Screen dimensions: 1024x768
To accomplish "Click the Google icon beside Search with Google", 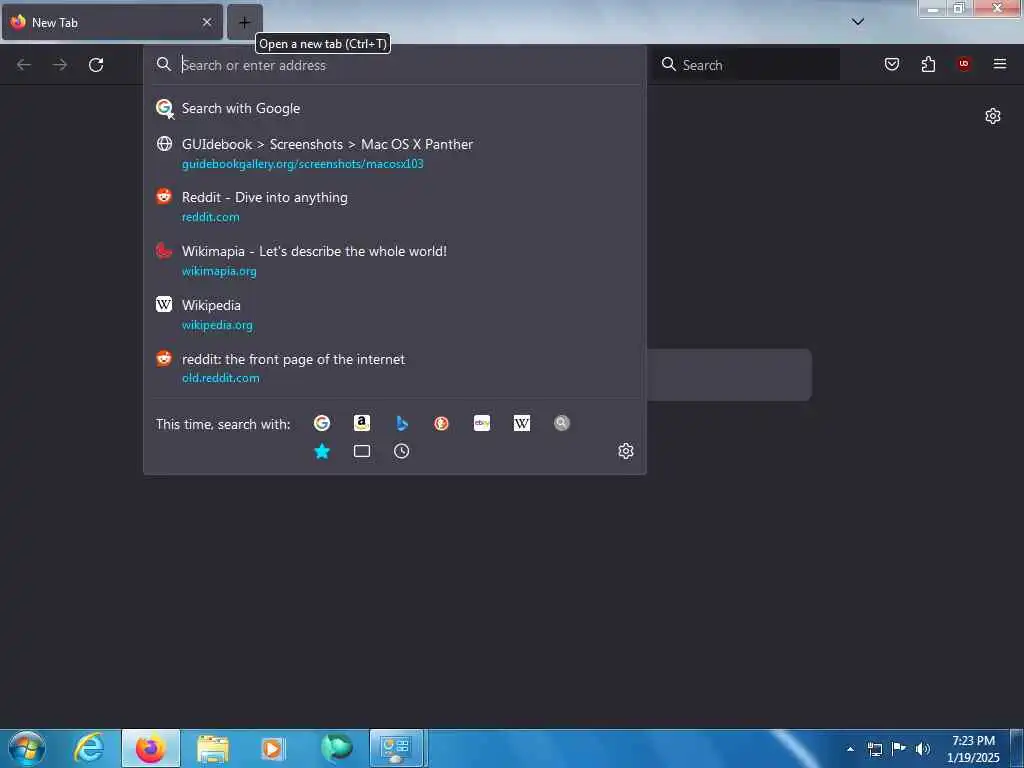I will point(165,108).
